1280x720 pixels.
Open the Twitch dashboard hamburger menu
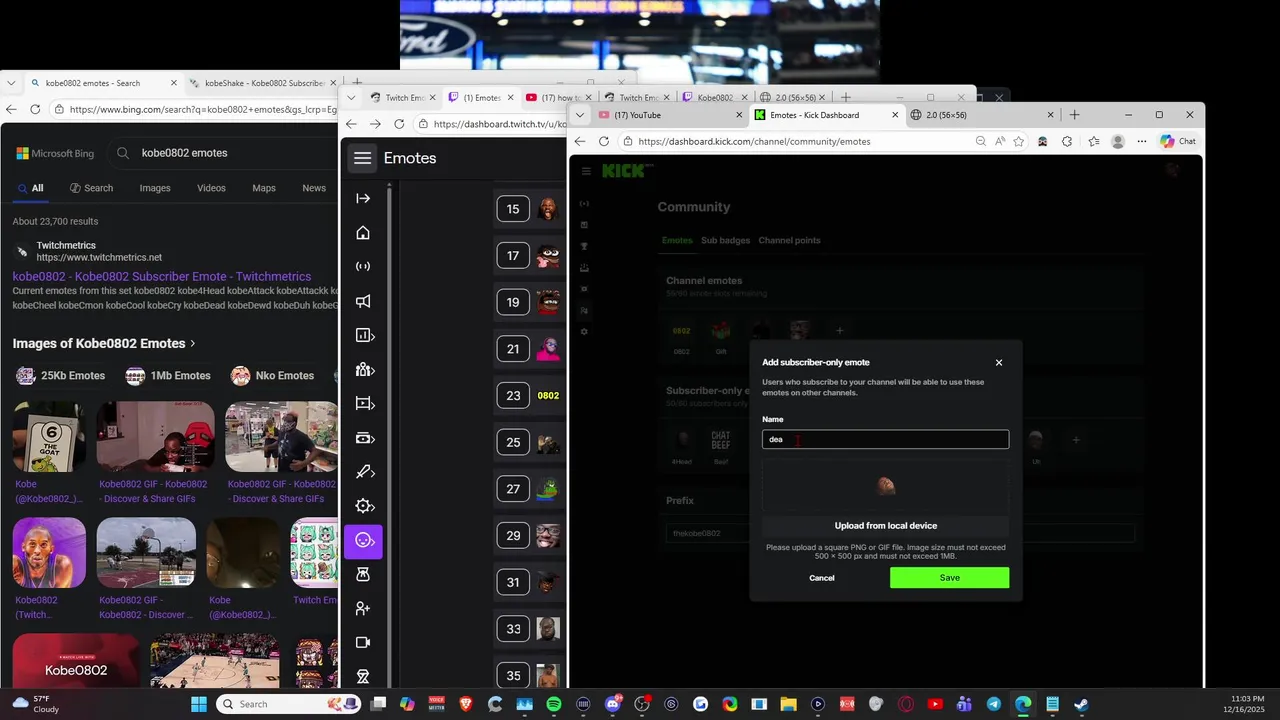[x=363, y=158]
